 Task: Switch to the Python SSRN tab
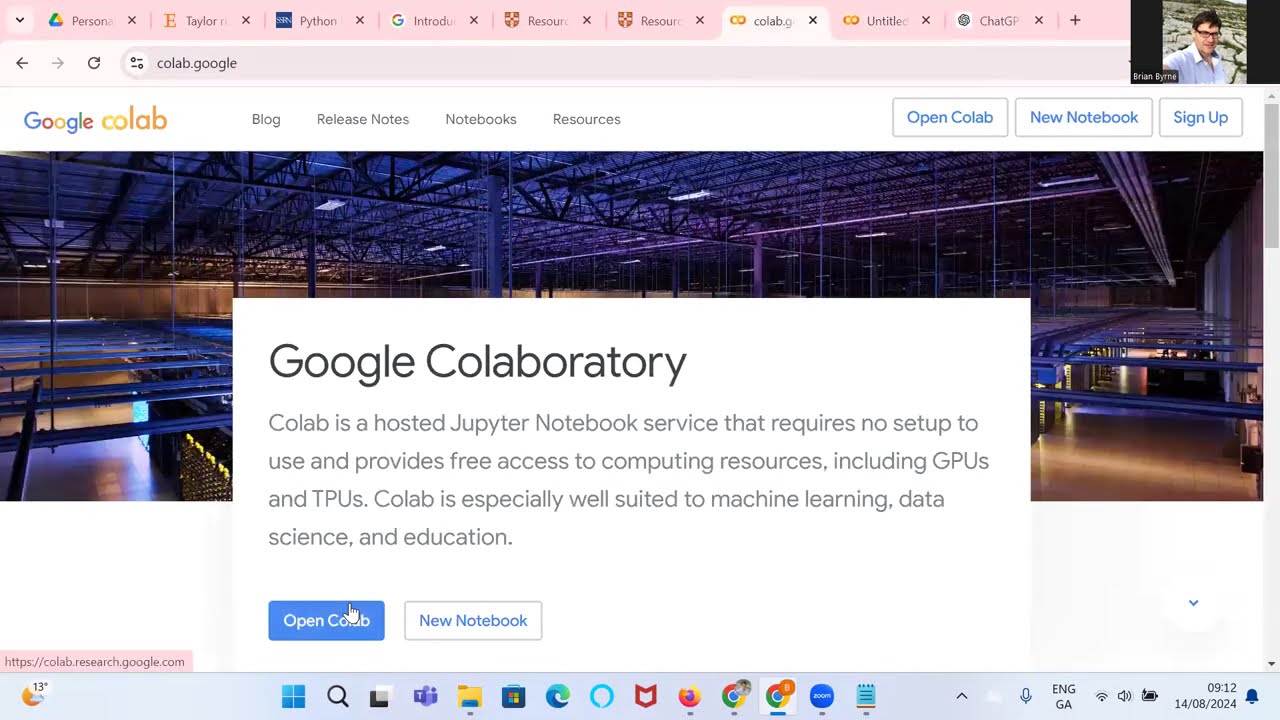point(321,20)
